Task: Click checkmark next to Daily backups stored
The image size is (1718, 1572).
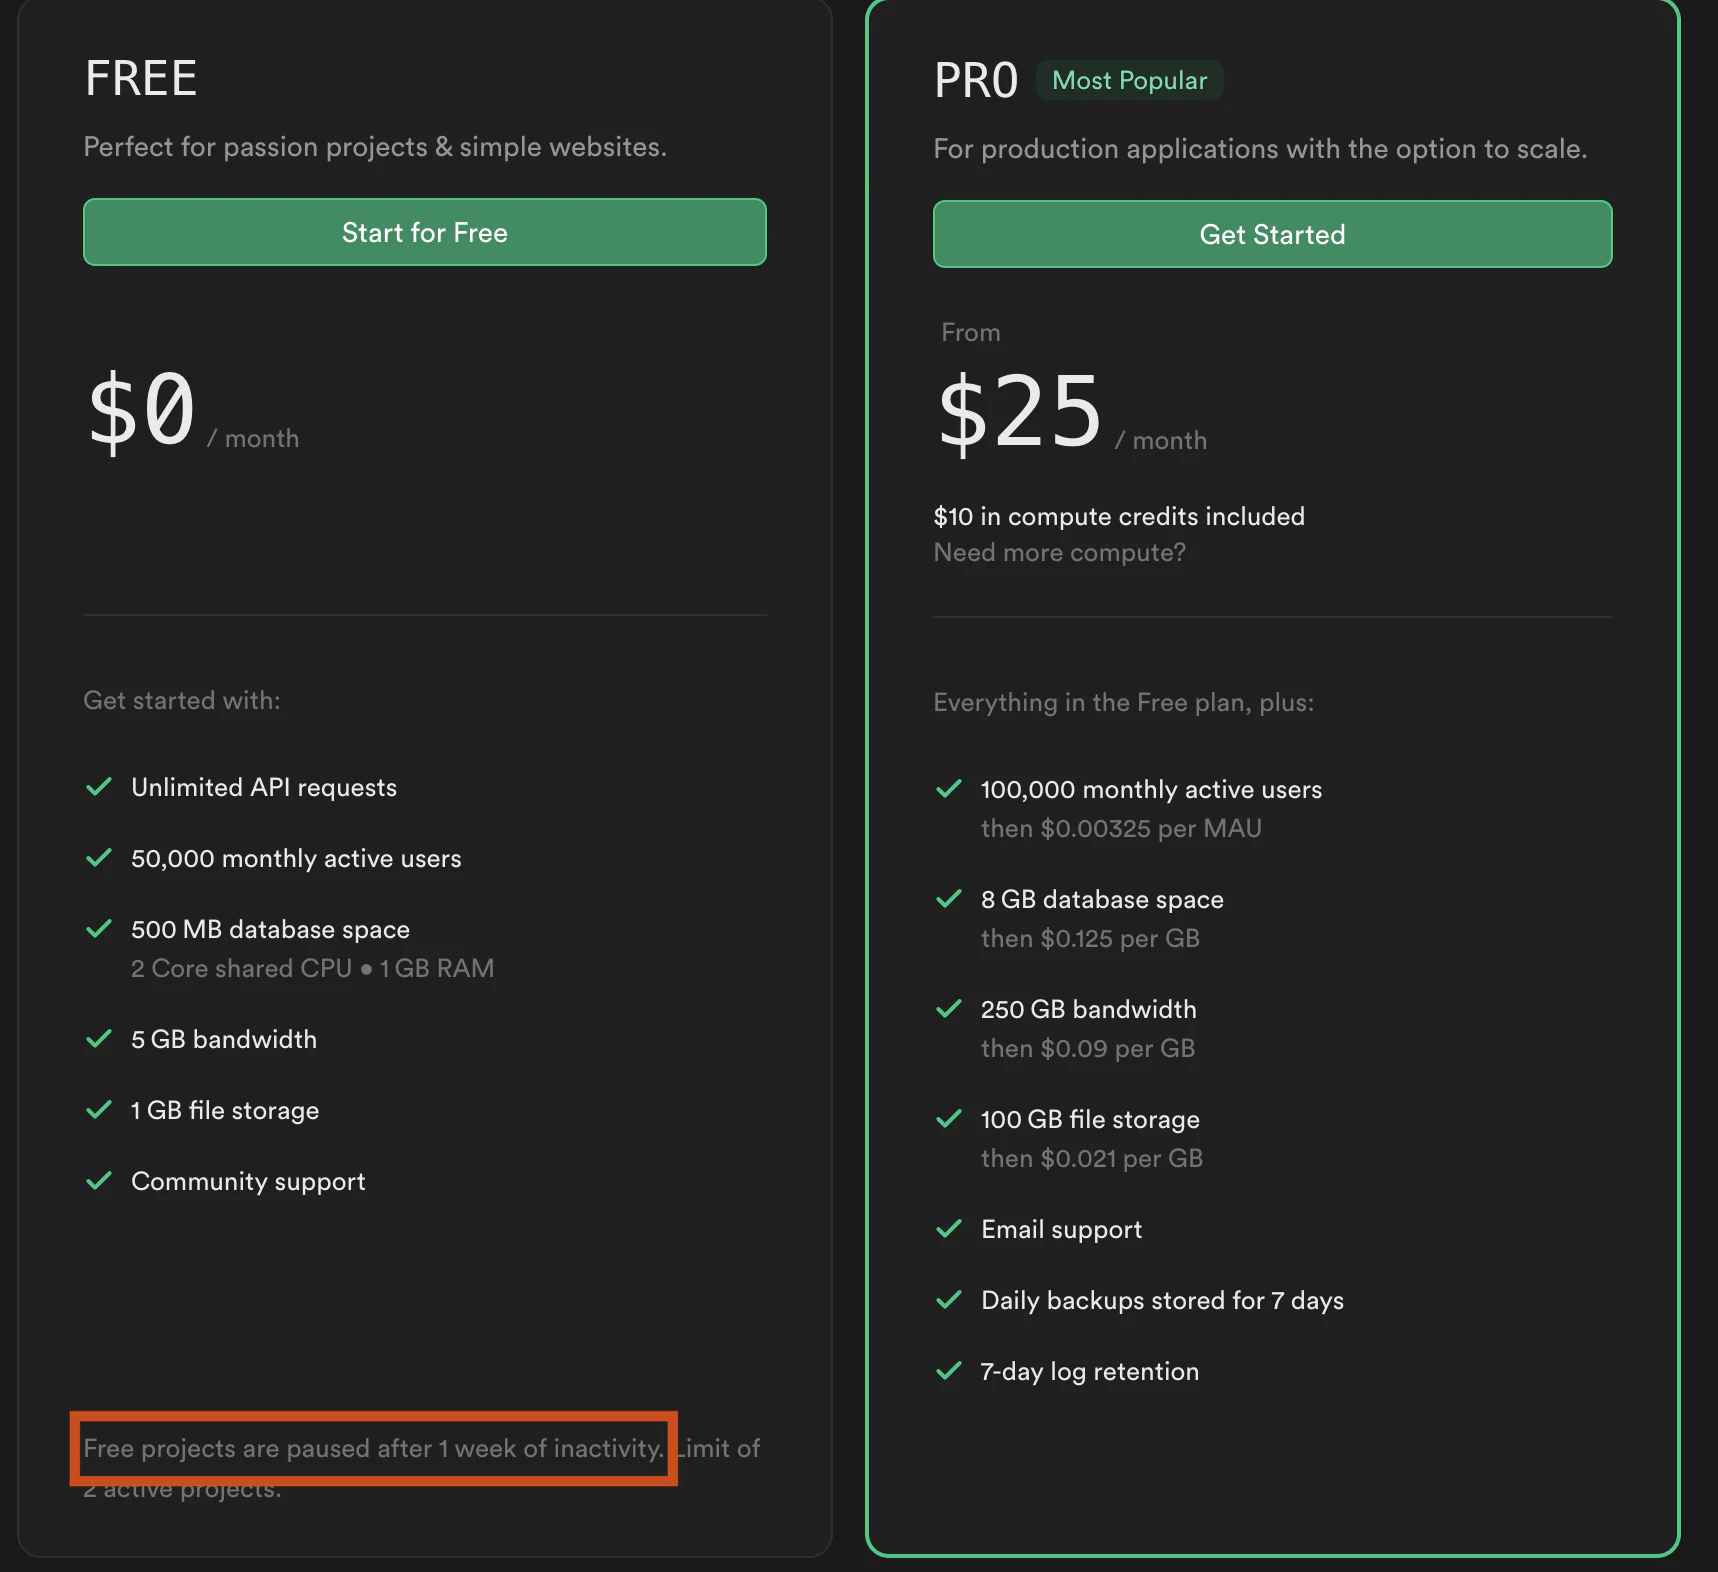Action: (x=949, y=1300)
